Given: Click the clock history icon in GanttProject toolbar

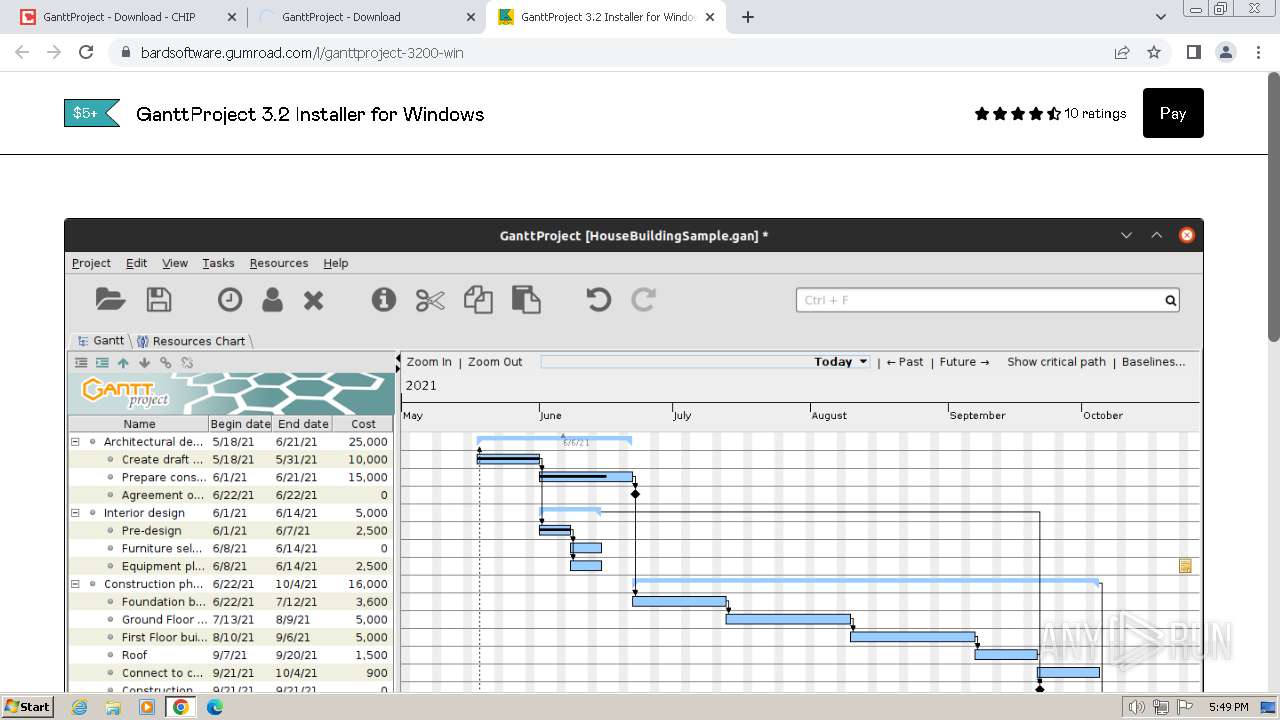Looking at the screenshot, I should [230, 299].
